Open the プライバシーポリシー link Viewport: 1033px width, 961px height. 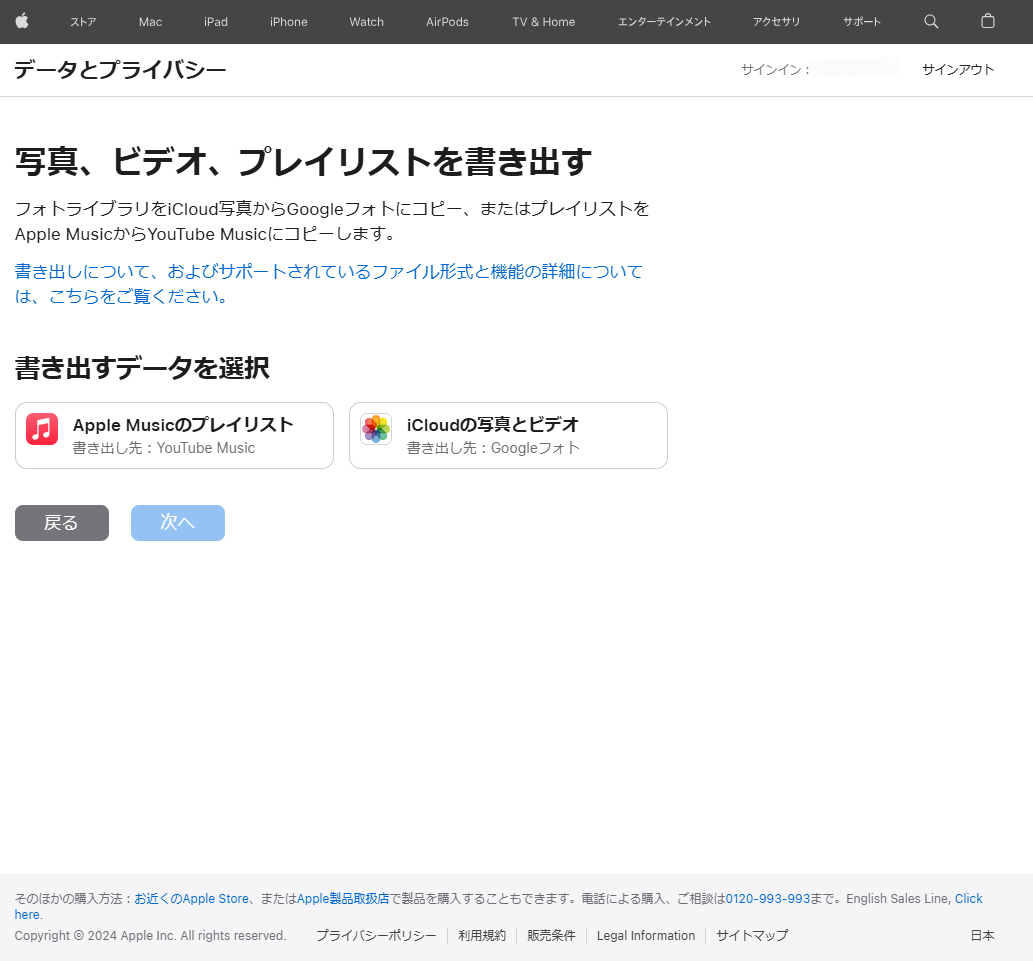pyautogui.click(x=376, y=935)
